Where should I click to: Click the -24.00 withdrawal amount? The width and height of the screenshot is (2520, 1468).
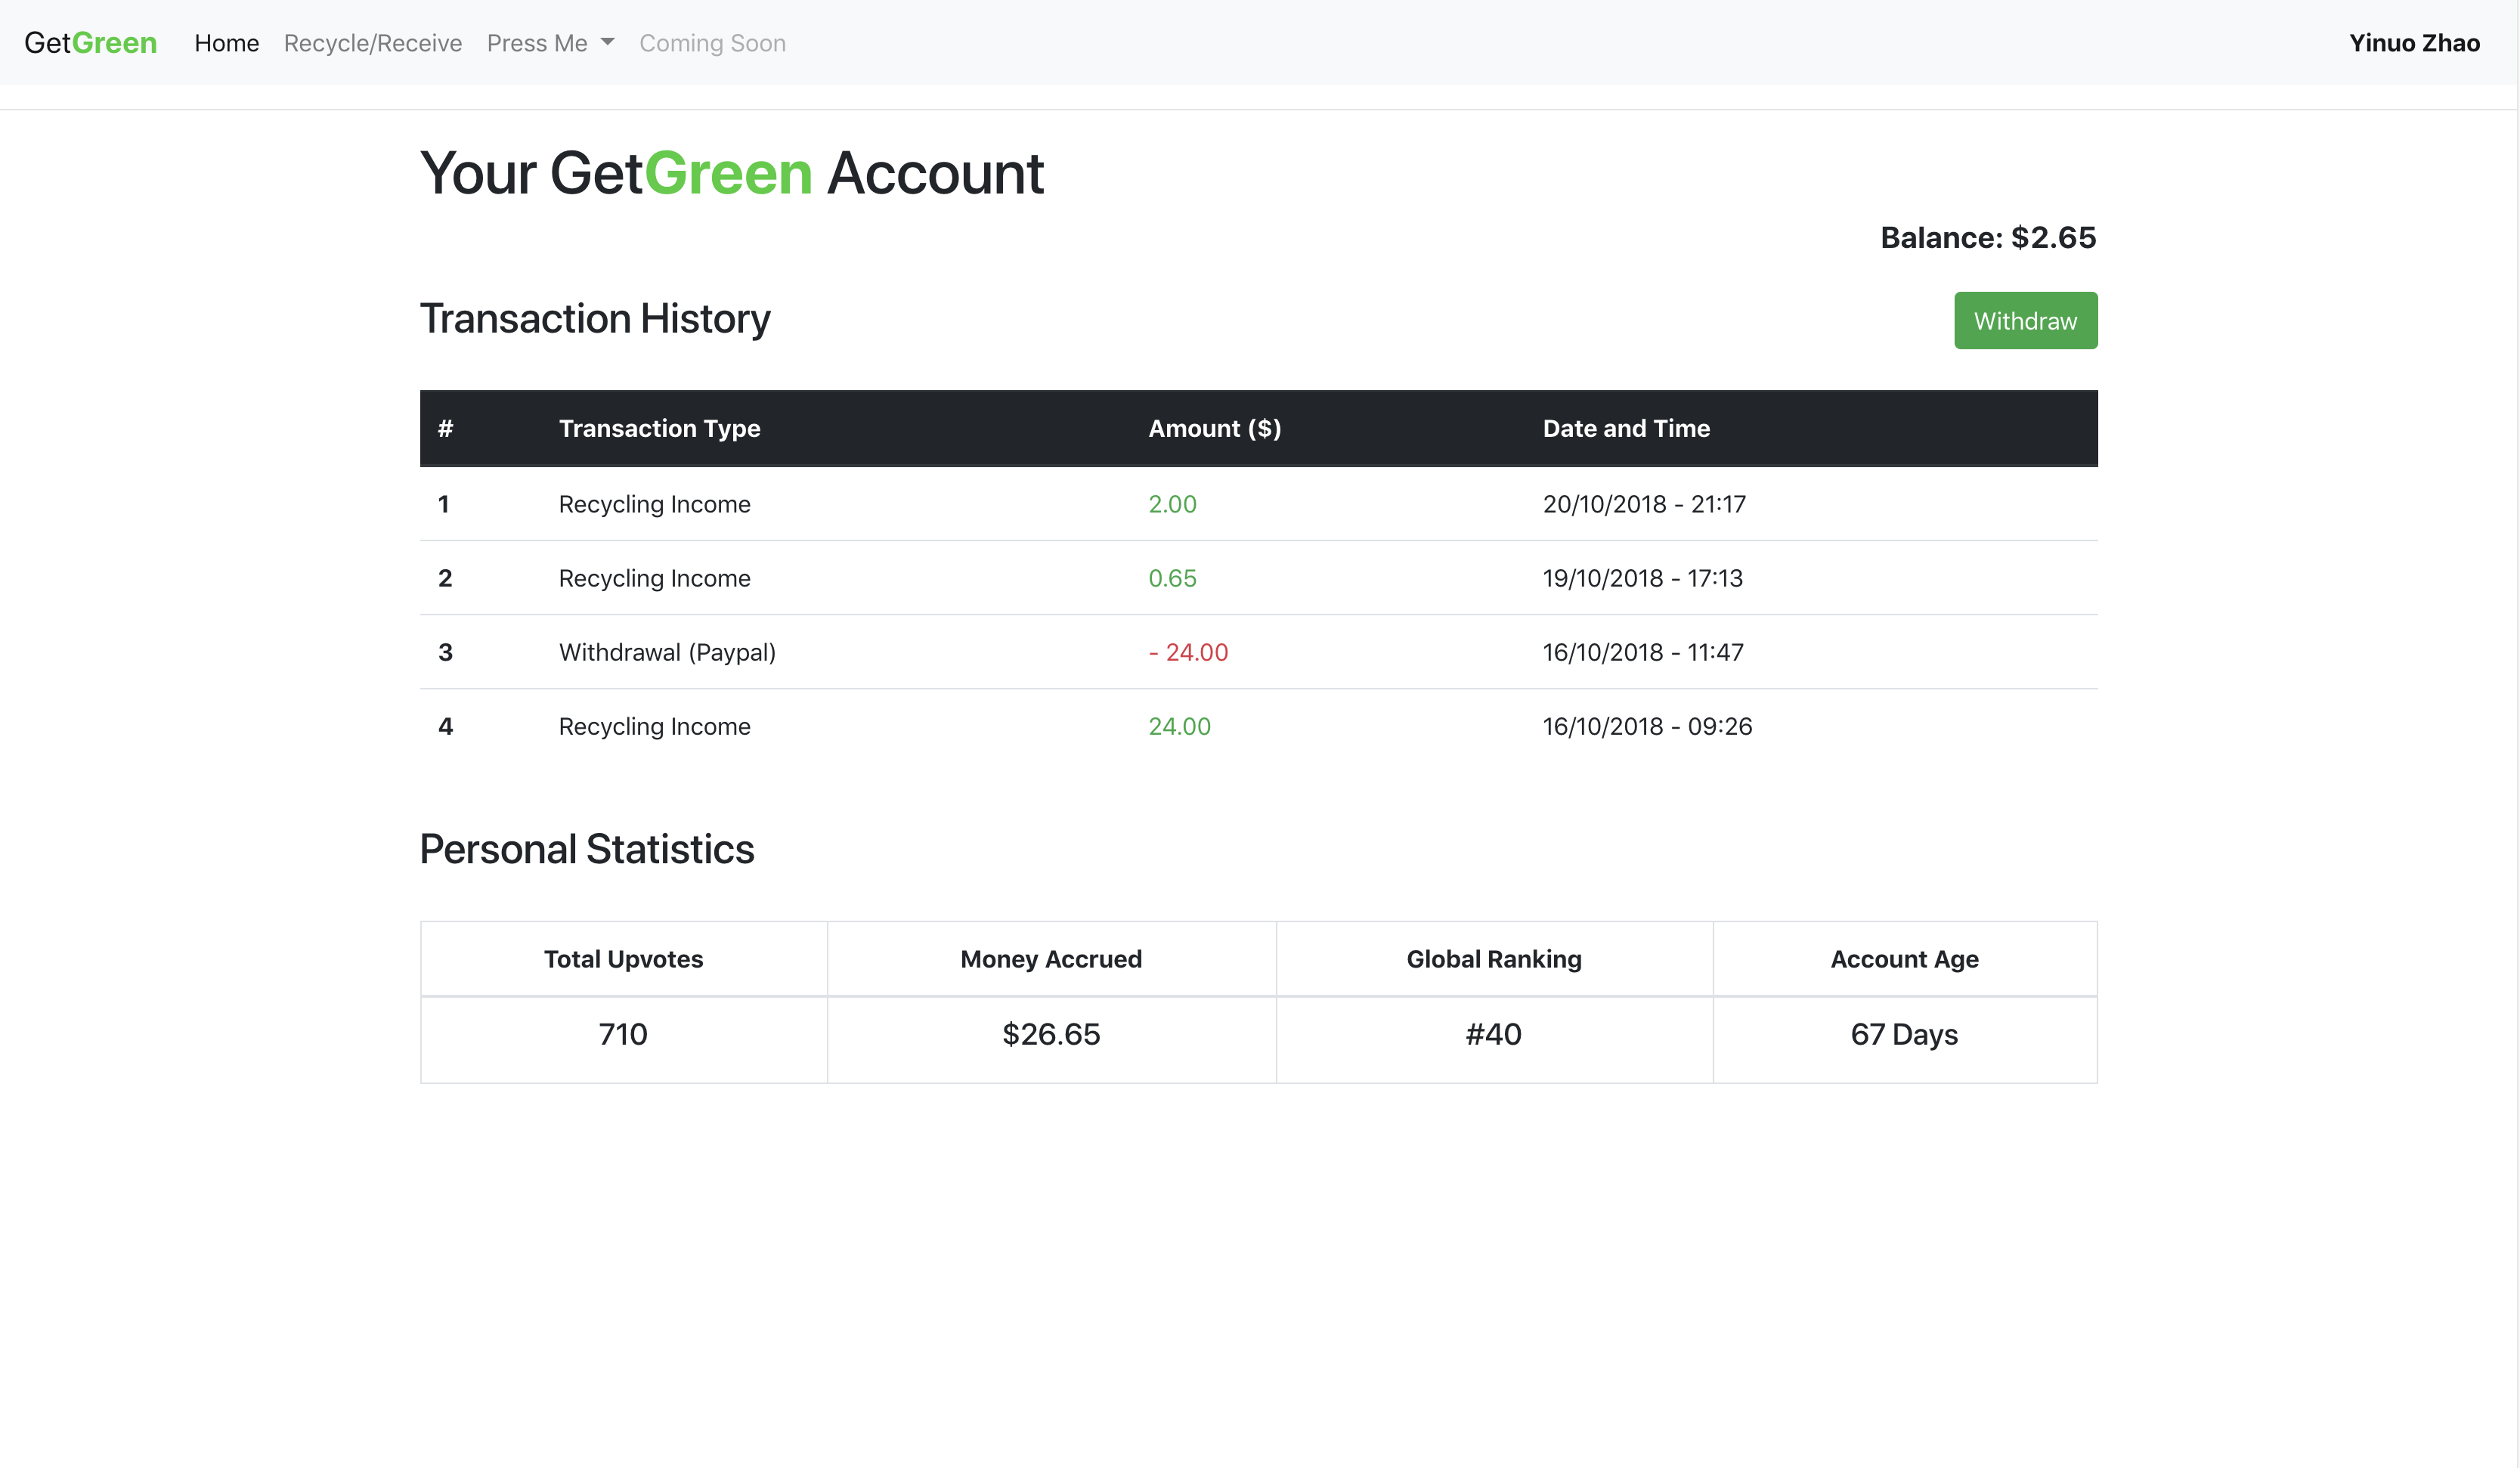pyautogui.click(x=1188, y=652)
